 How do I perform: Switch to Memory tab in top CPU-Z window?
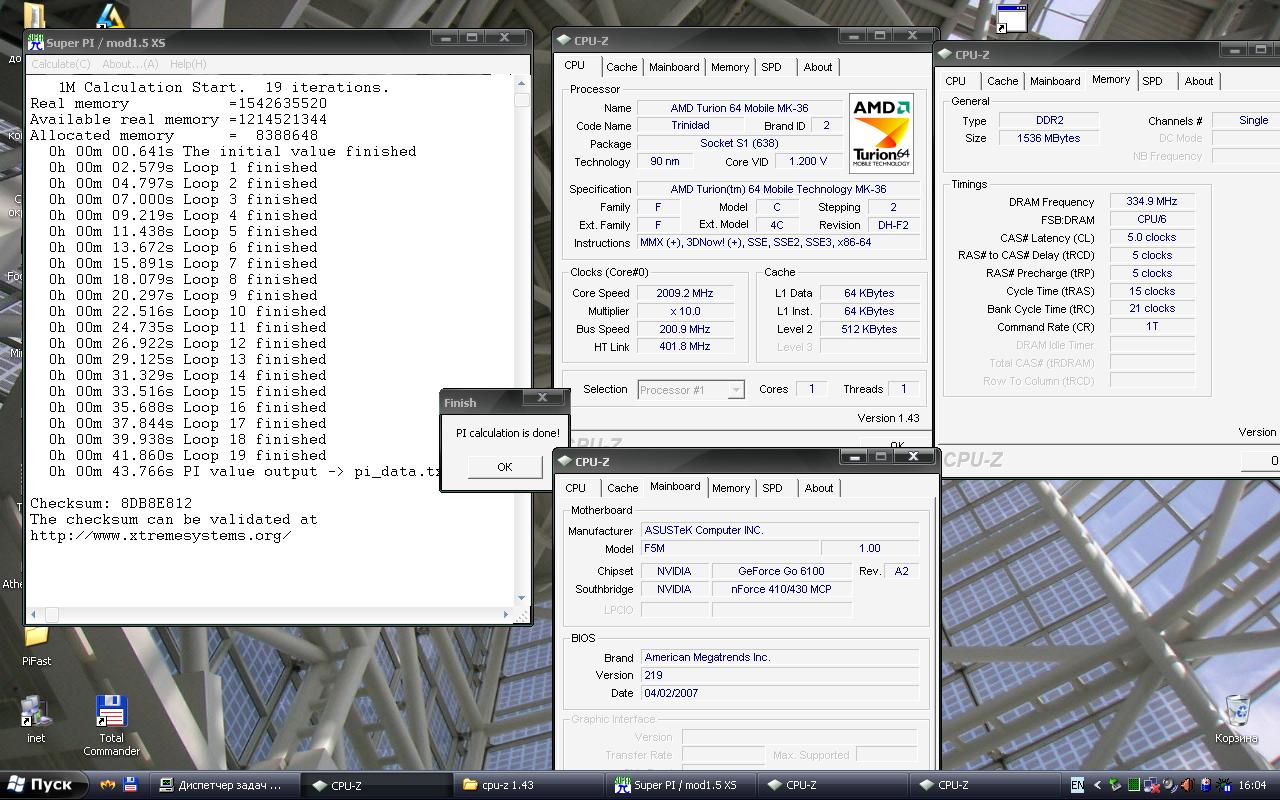click(x=730, y=67)
